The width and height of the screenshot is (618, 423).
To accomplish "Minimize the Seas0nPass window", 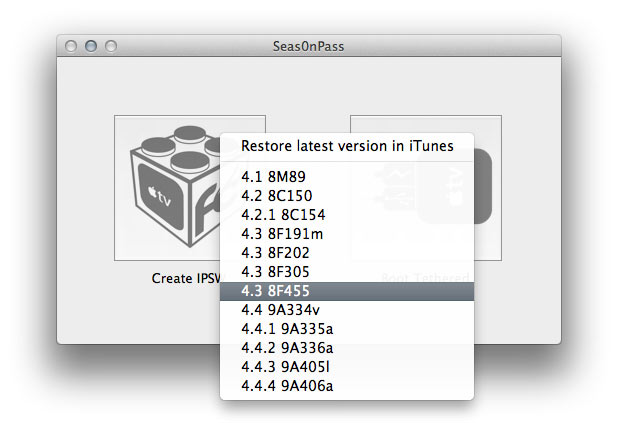I will (x=91, y=46).
